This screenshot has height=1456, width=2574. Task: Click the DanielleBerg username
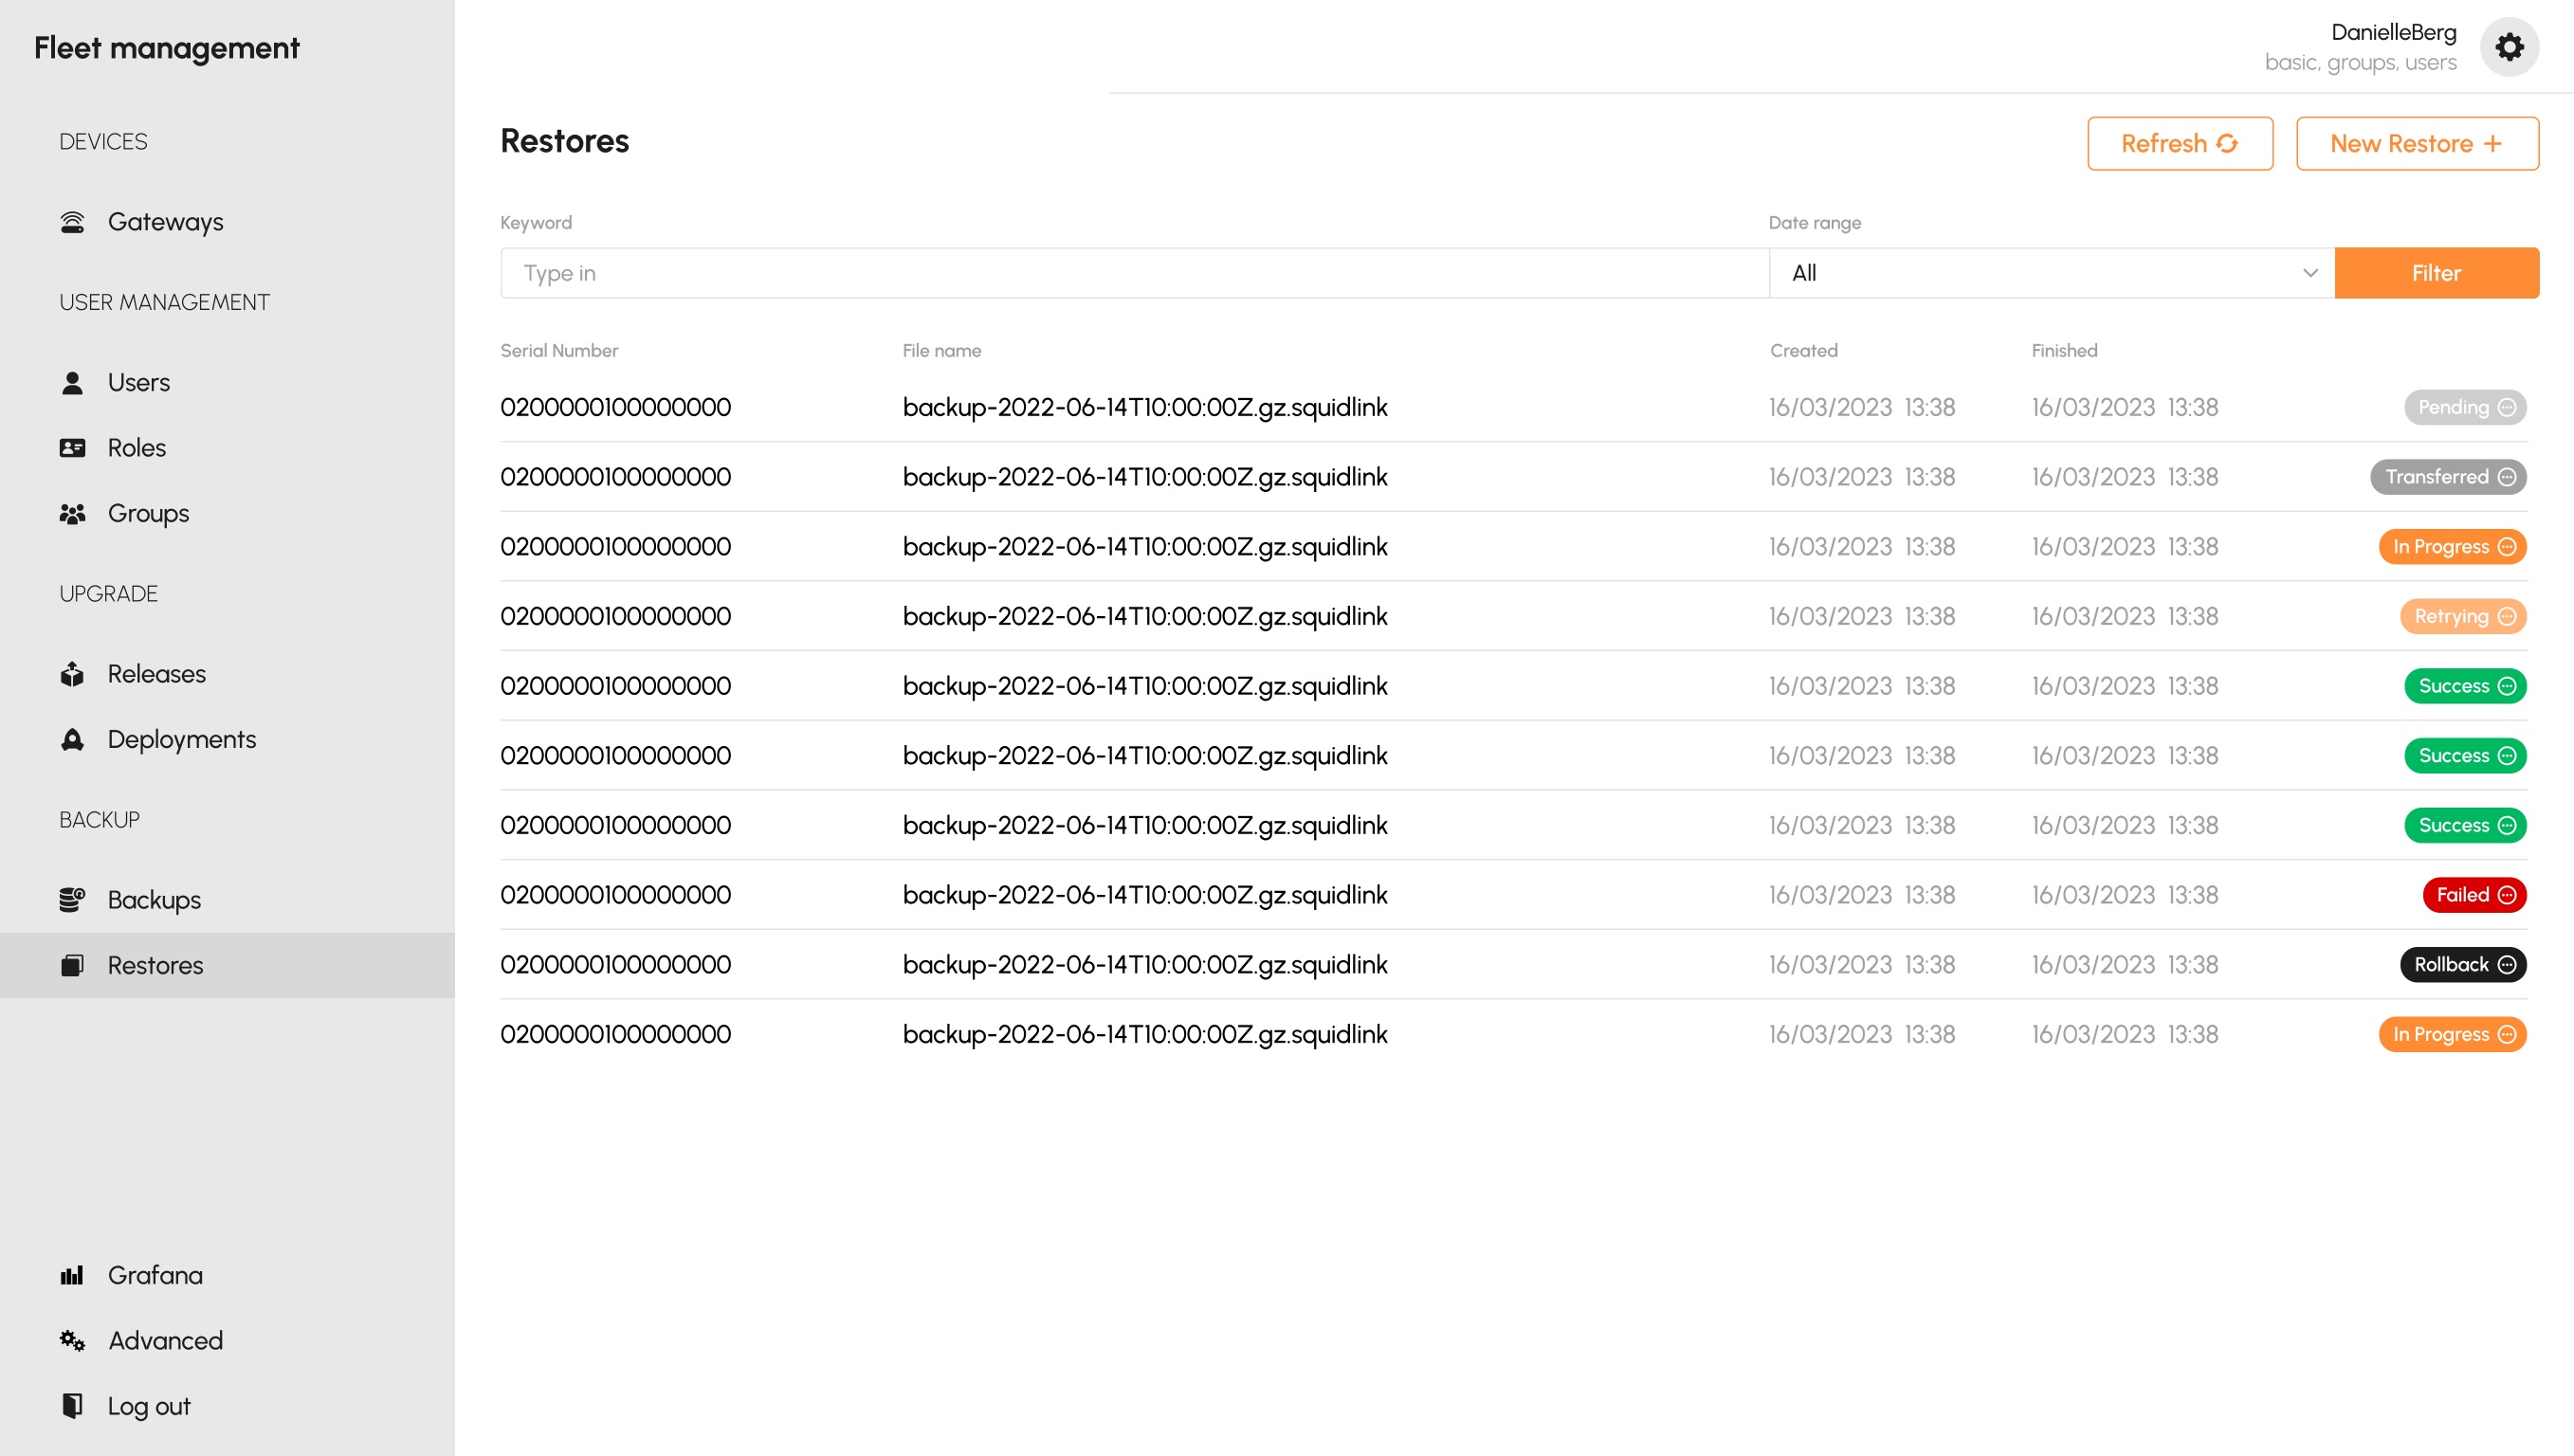point(2393,32)
